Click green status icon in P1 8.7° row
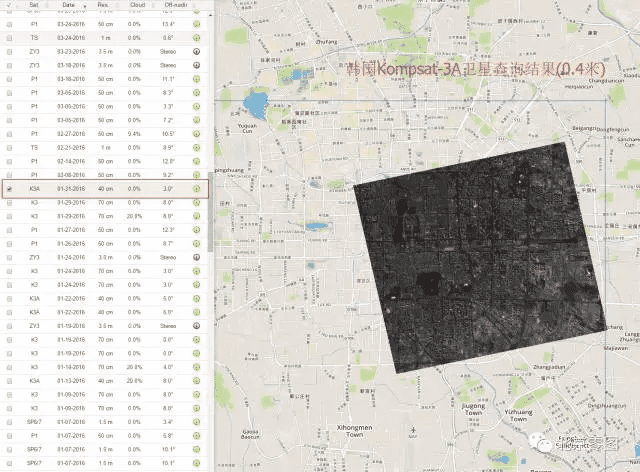 [x=196, y=244]
